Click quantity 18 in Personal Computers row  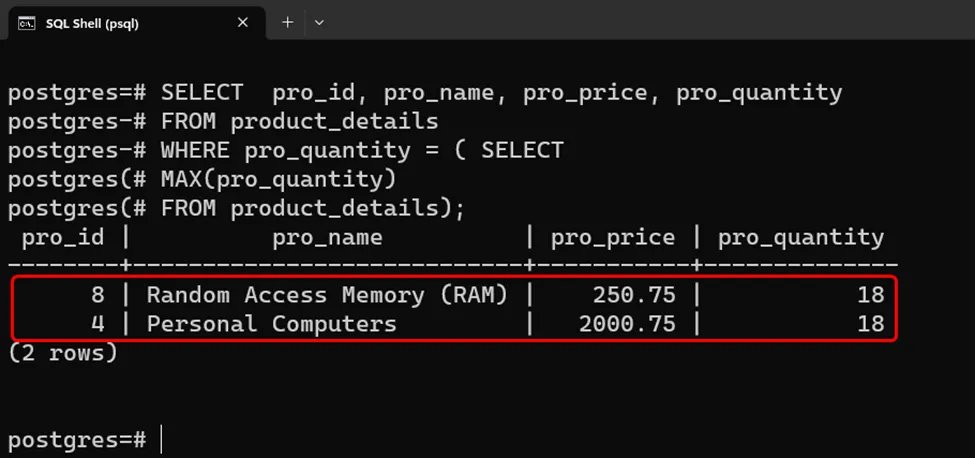tap(870, 324)
